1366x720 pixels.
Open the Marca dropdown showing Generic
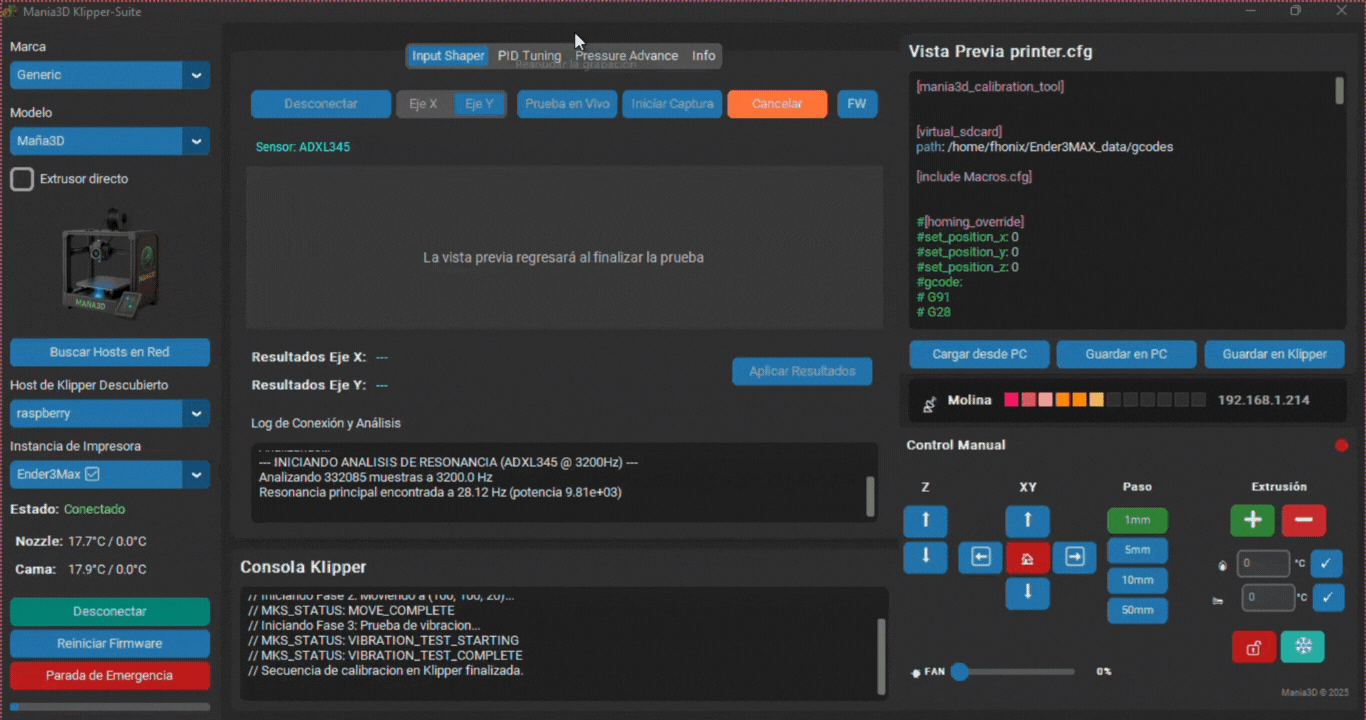[x=110, y=75]
